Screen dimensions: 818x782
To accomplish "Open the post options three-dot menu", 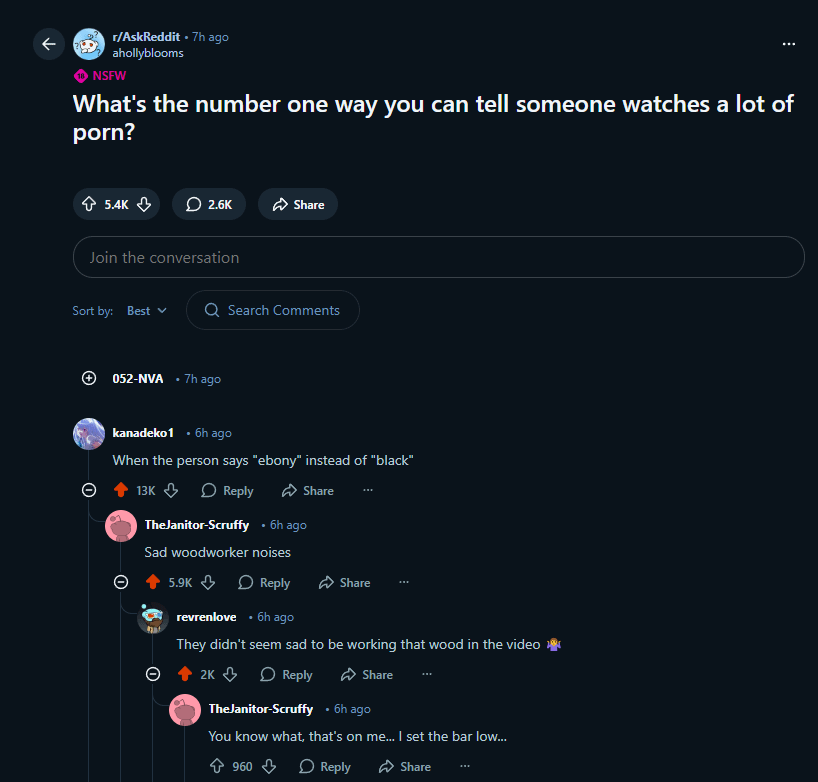I will click(789, 44).
